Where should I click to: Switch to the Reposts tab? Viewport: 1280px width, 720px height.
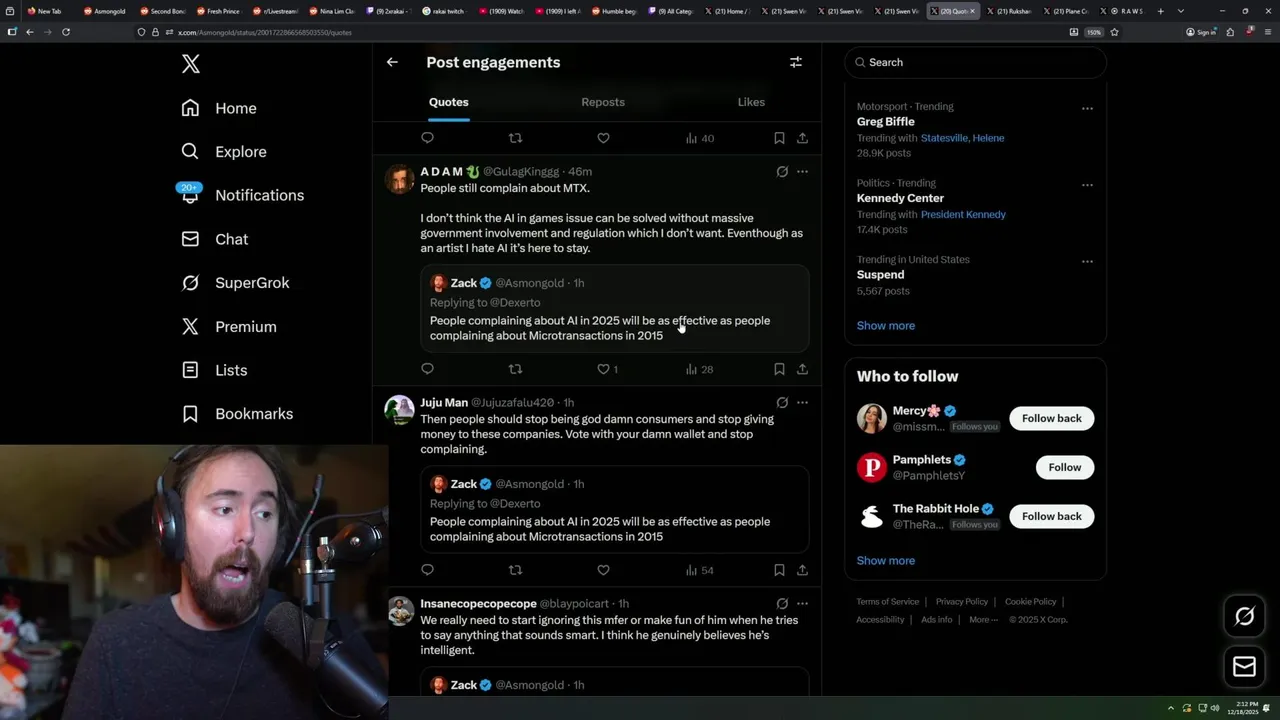(603, 102)
